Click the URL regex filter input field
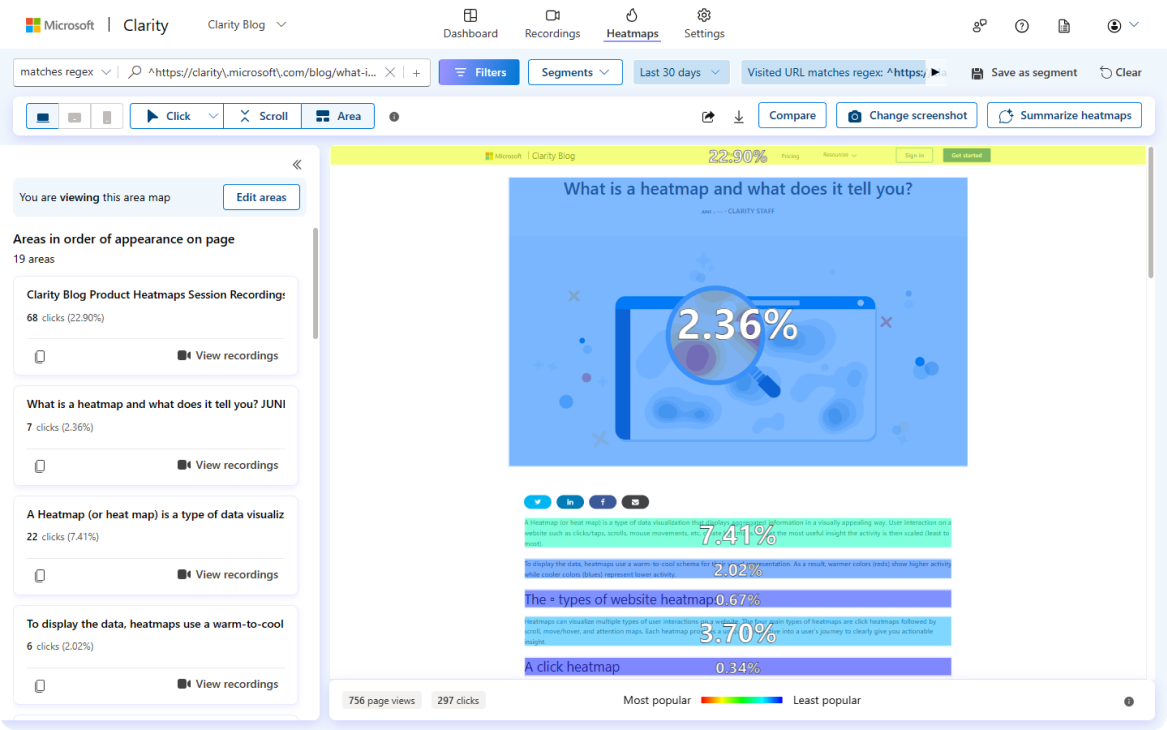 click(x=262, y=72)
